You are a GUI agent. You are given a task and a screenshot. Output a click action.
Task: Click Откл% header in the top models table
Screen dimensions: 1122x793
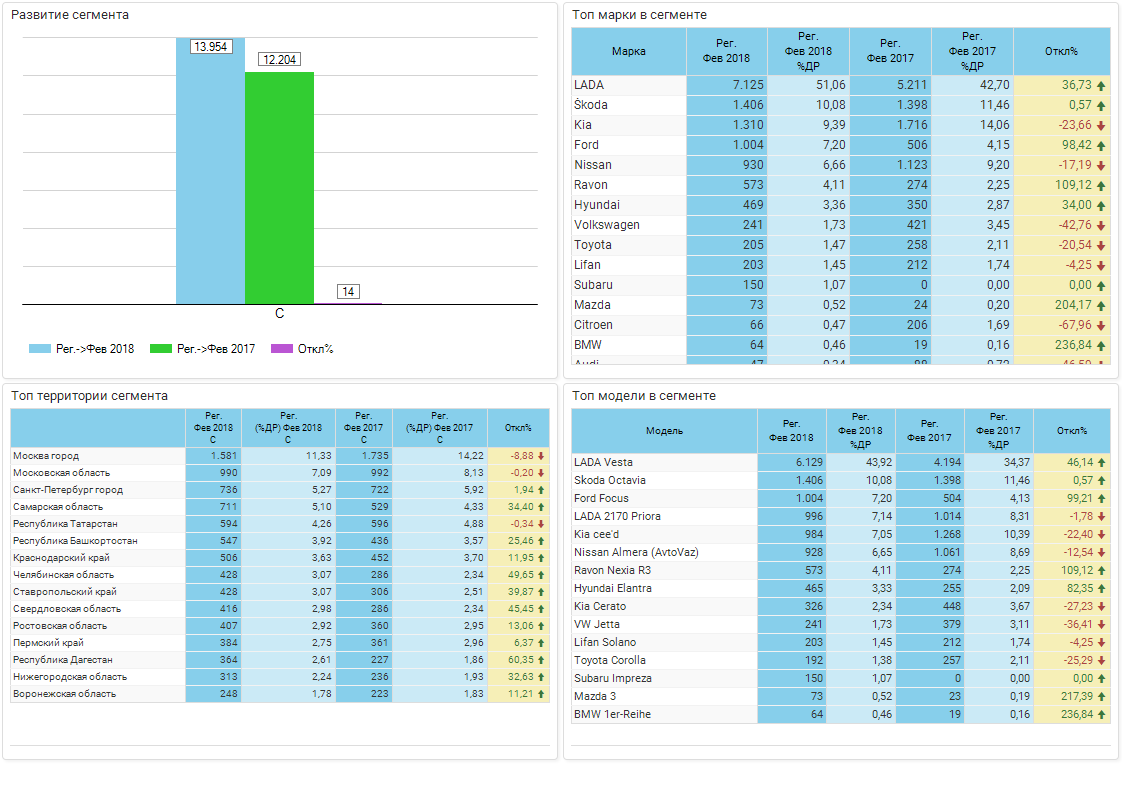click(1072, 431)
